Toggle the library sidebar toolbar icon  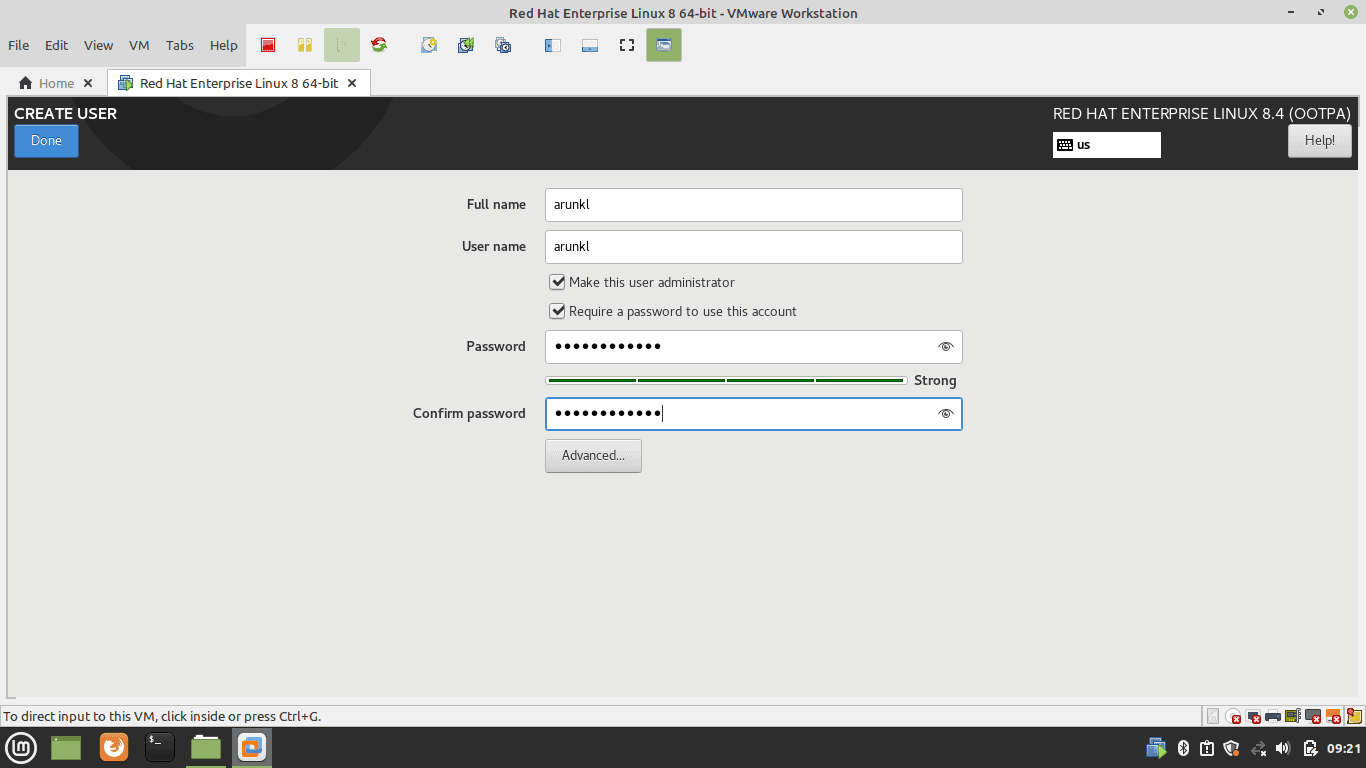[552, 45]
